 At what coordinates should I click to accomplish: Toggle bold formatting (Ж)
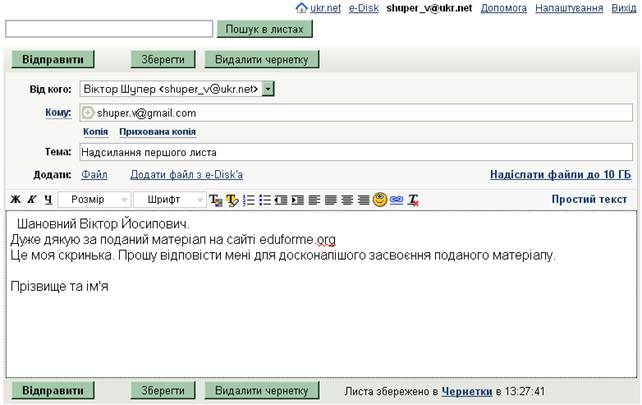(x=16, y=199)
